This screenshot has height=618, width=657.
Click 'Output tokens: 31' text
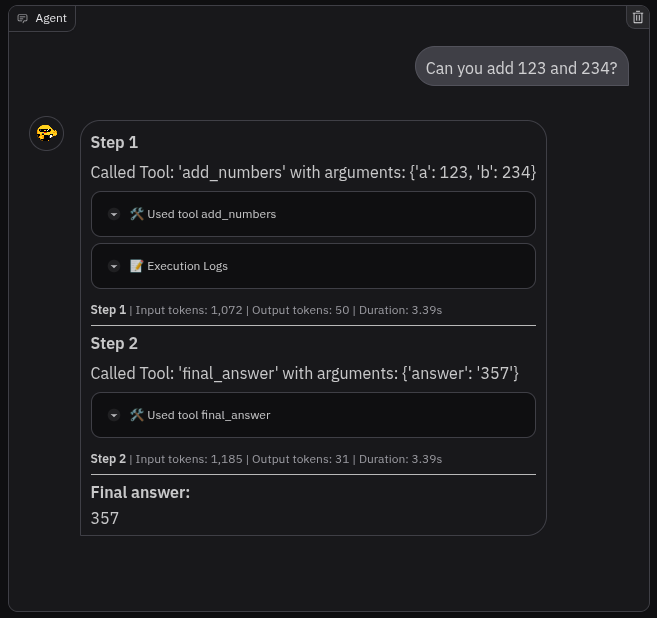[300, 459]
